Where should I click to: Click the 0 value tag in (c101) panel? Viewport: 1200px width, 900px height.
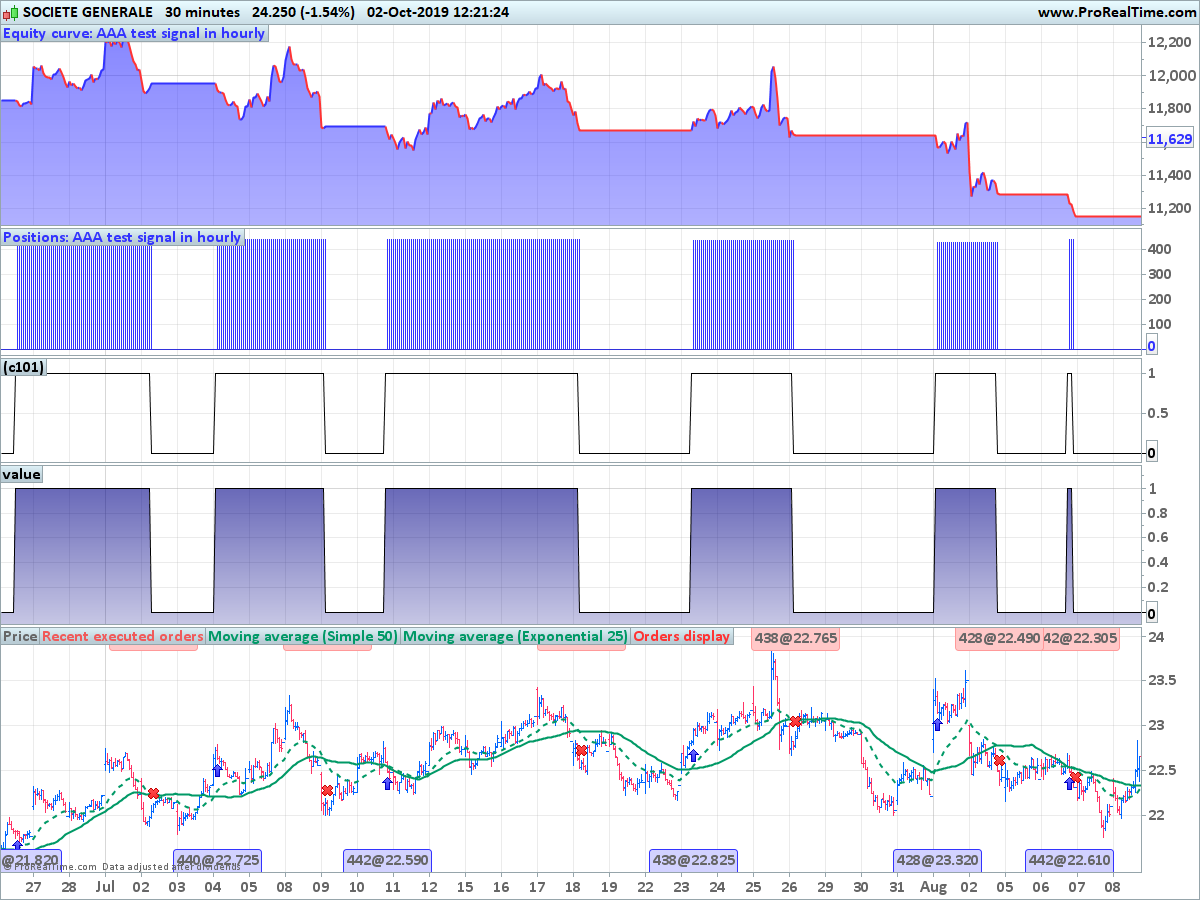[x=1151, y=453]
